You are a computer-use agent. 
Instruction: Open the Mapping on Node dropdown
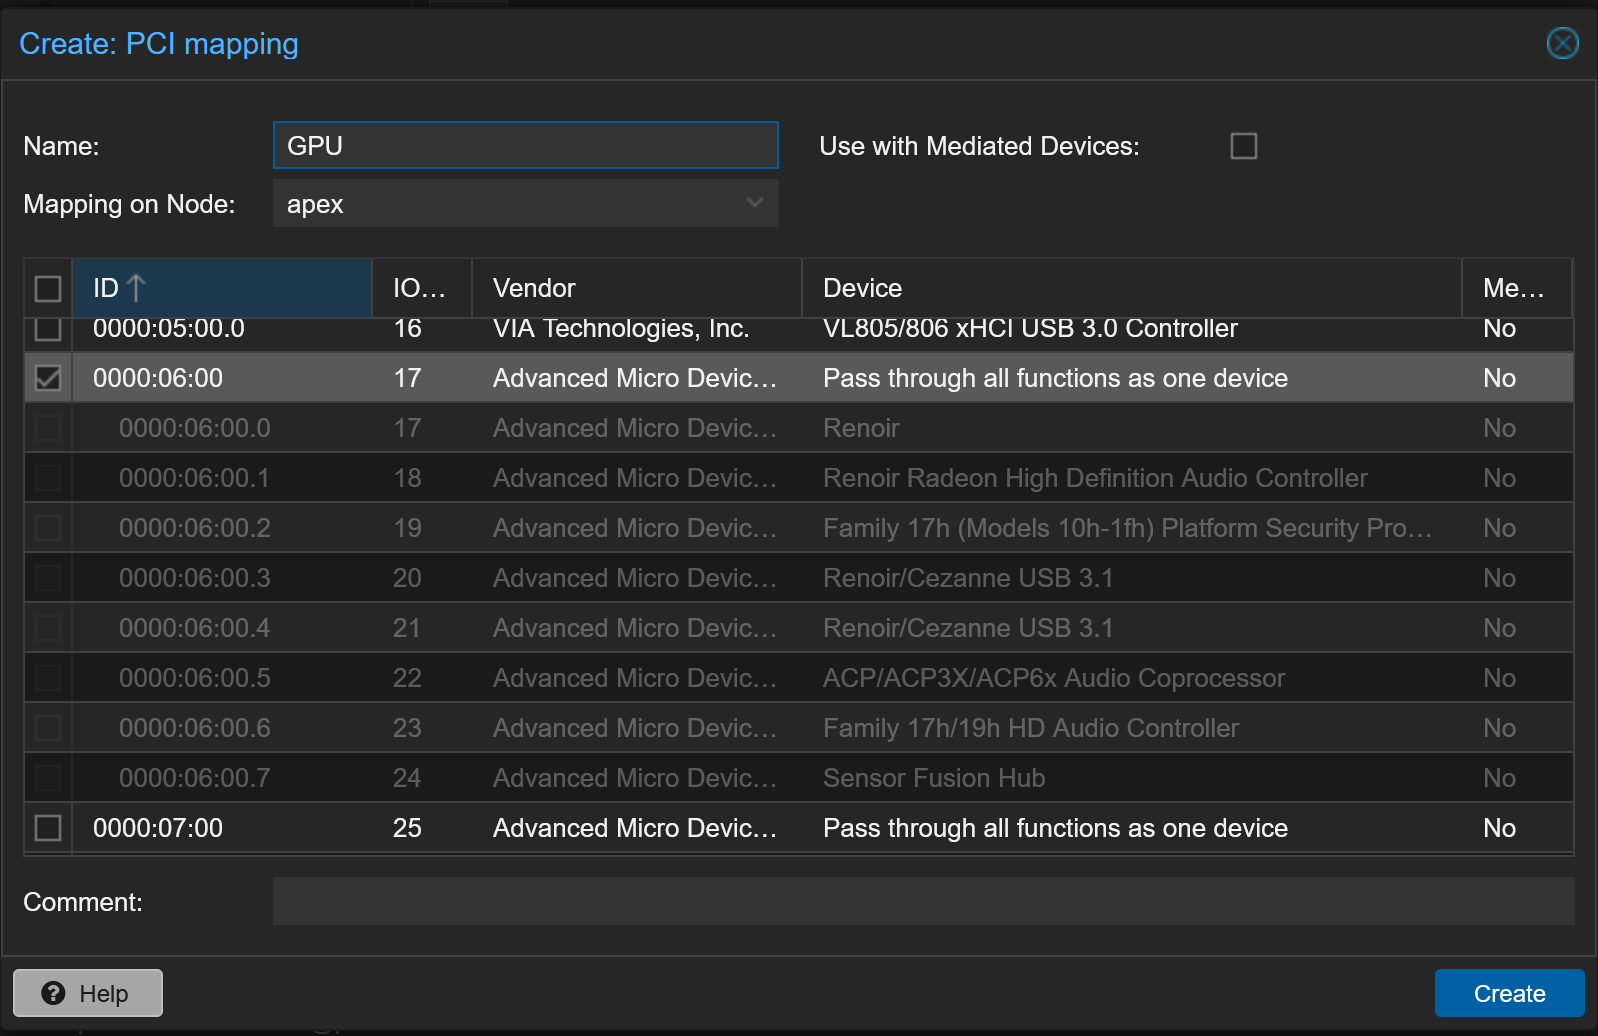[x=754, y=203]
